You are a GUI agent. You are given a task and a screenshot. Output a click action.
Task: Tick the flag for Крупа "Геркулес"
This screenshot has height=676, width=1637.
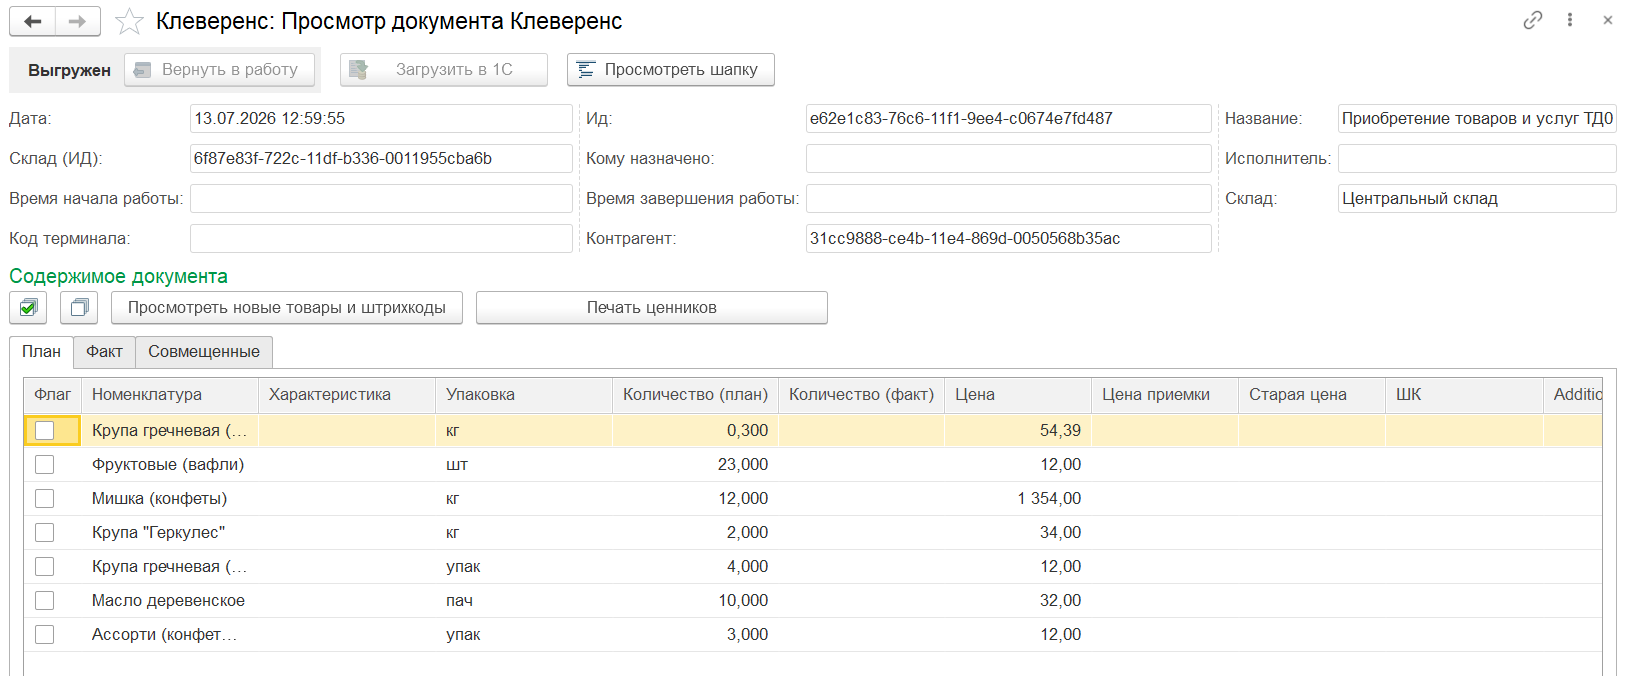pos(44,533)
